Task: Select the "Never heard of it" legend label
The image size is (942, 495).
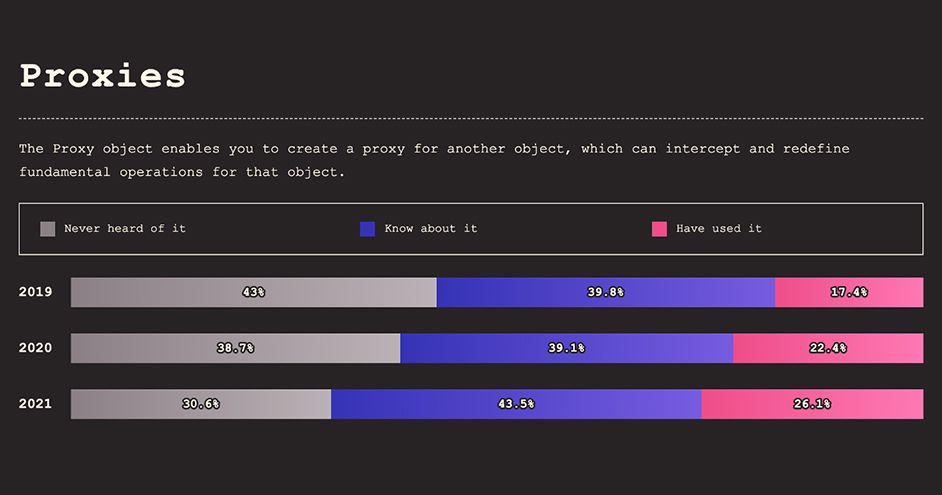Action: tap(125, 229)
